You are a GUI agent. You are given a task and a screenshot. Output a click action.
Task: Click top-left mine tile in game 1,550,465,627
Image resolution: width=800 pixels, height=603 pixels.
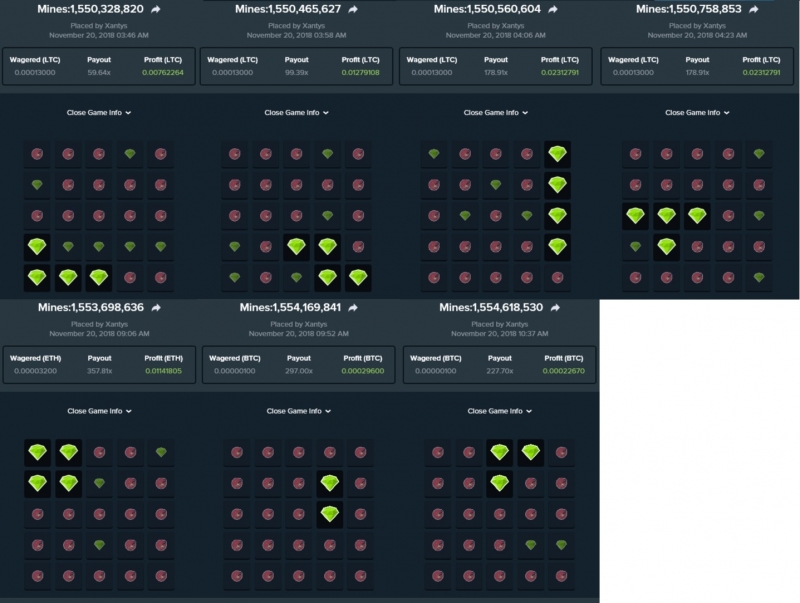[235, 154]
